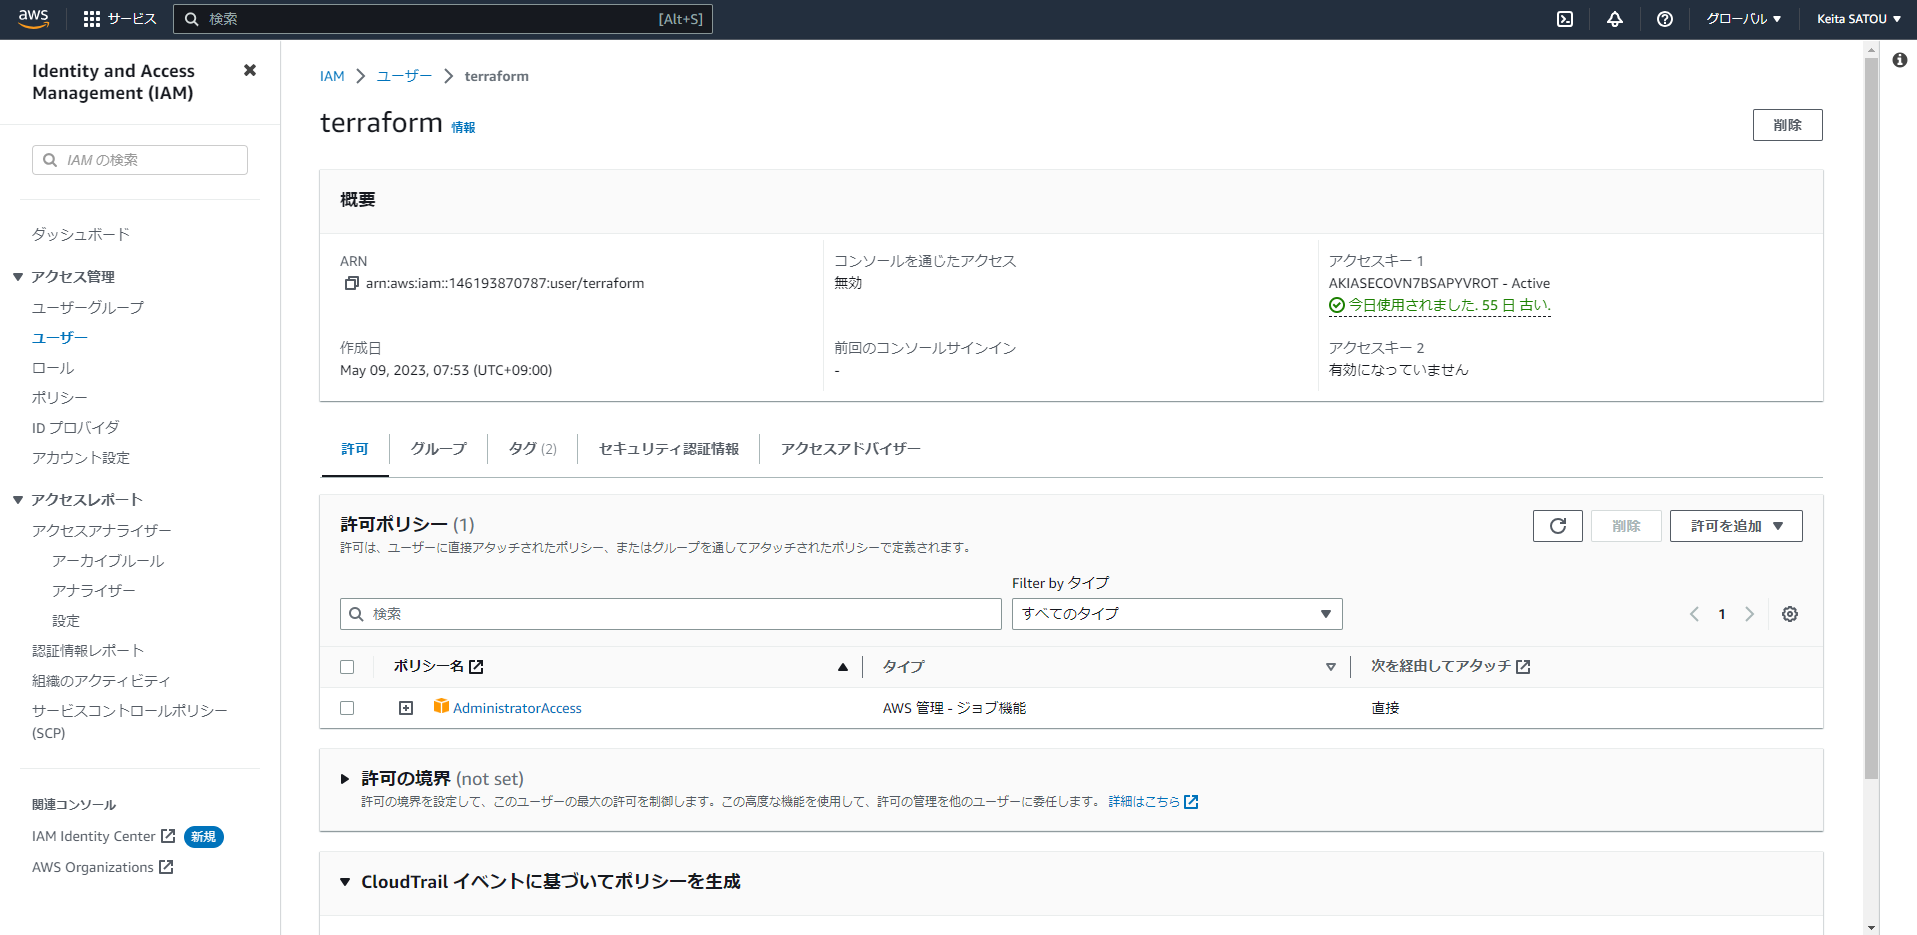Switch to the グループ tab

pos(438,449)
